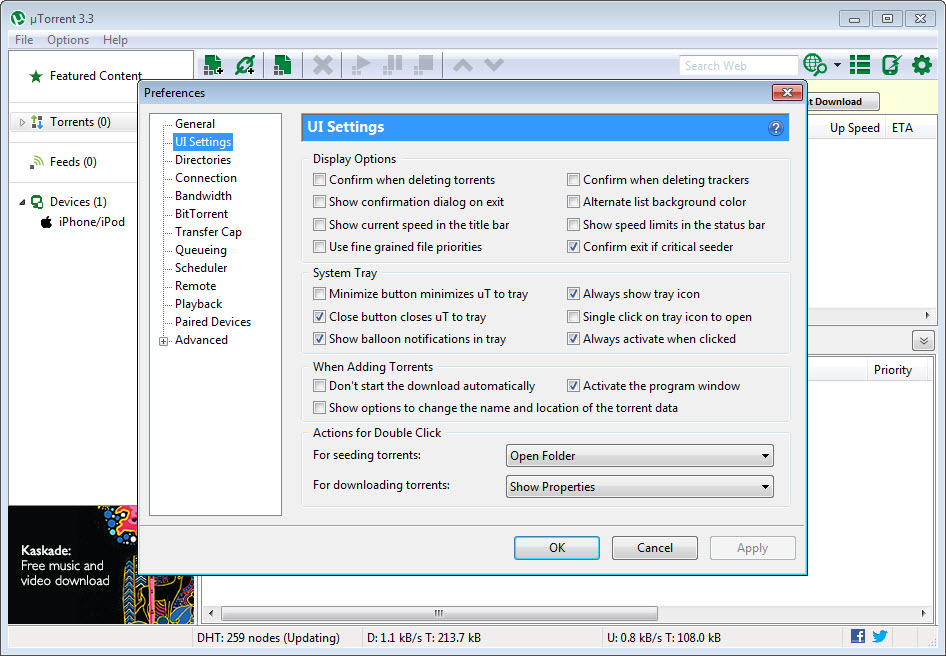Collapse the detail pane double-chevron button
This screenshot has height=656, width=946.
923,340
